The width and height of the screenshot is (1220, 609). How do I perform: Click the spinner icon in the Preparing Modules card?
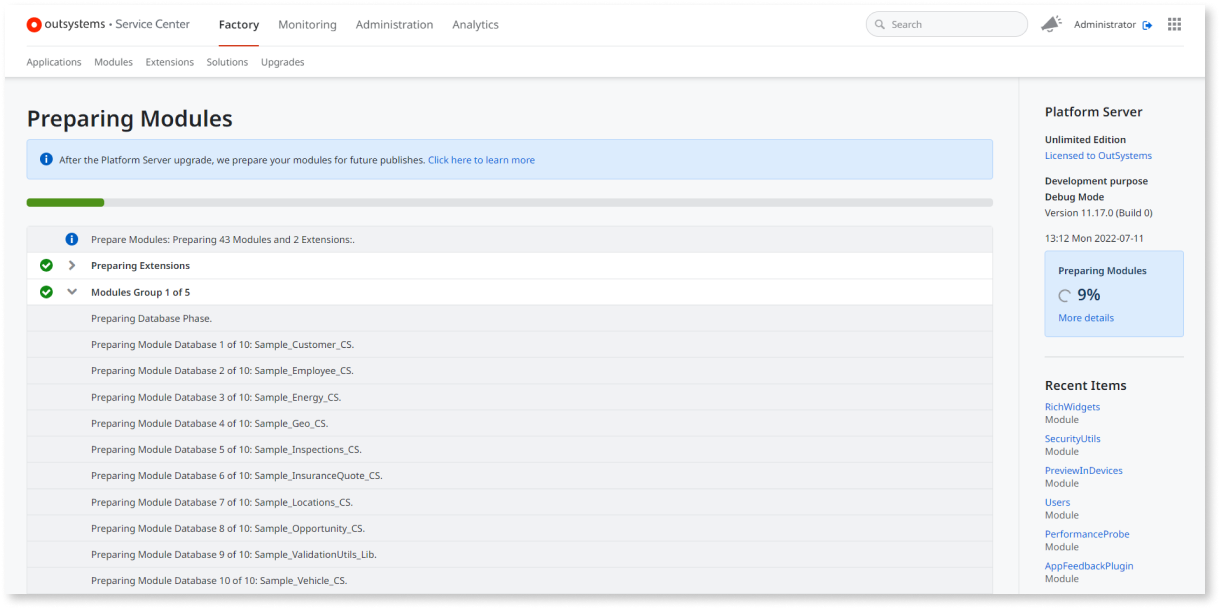click(1064, 295)
